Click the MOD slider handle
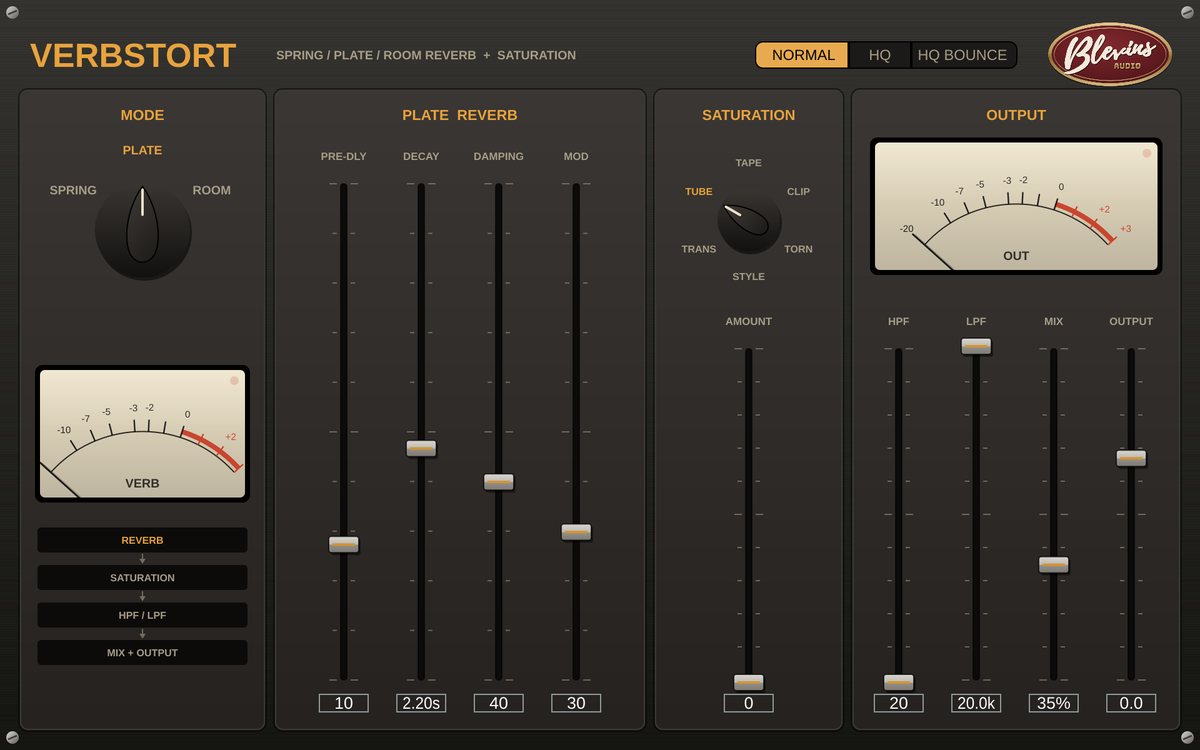Viewport: 1200px width, 750px height. pyautogui.click(x=576, y=532)
